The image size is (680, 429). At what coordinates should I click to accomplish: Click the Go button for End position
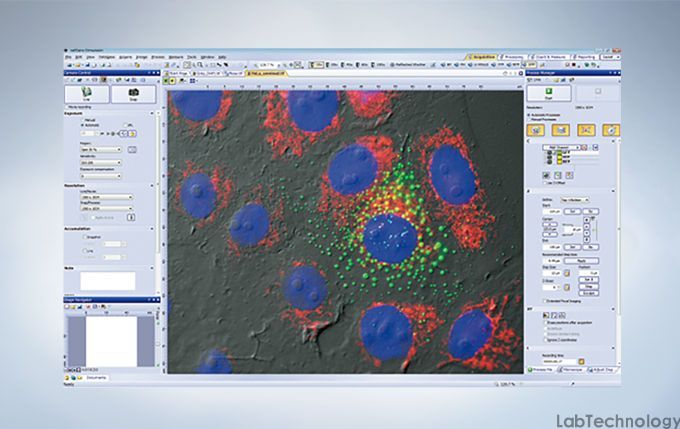click(x=591, y=247)
